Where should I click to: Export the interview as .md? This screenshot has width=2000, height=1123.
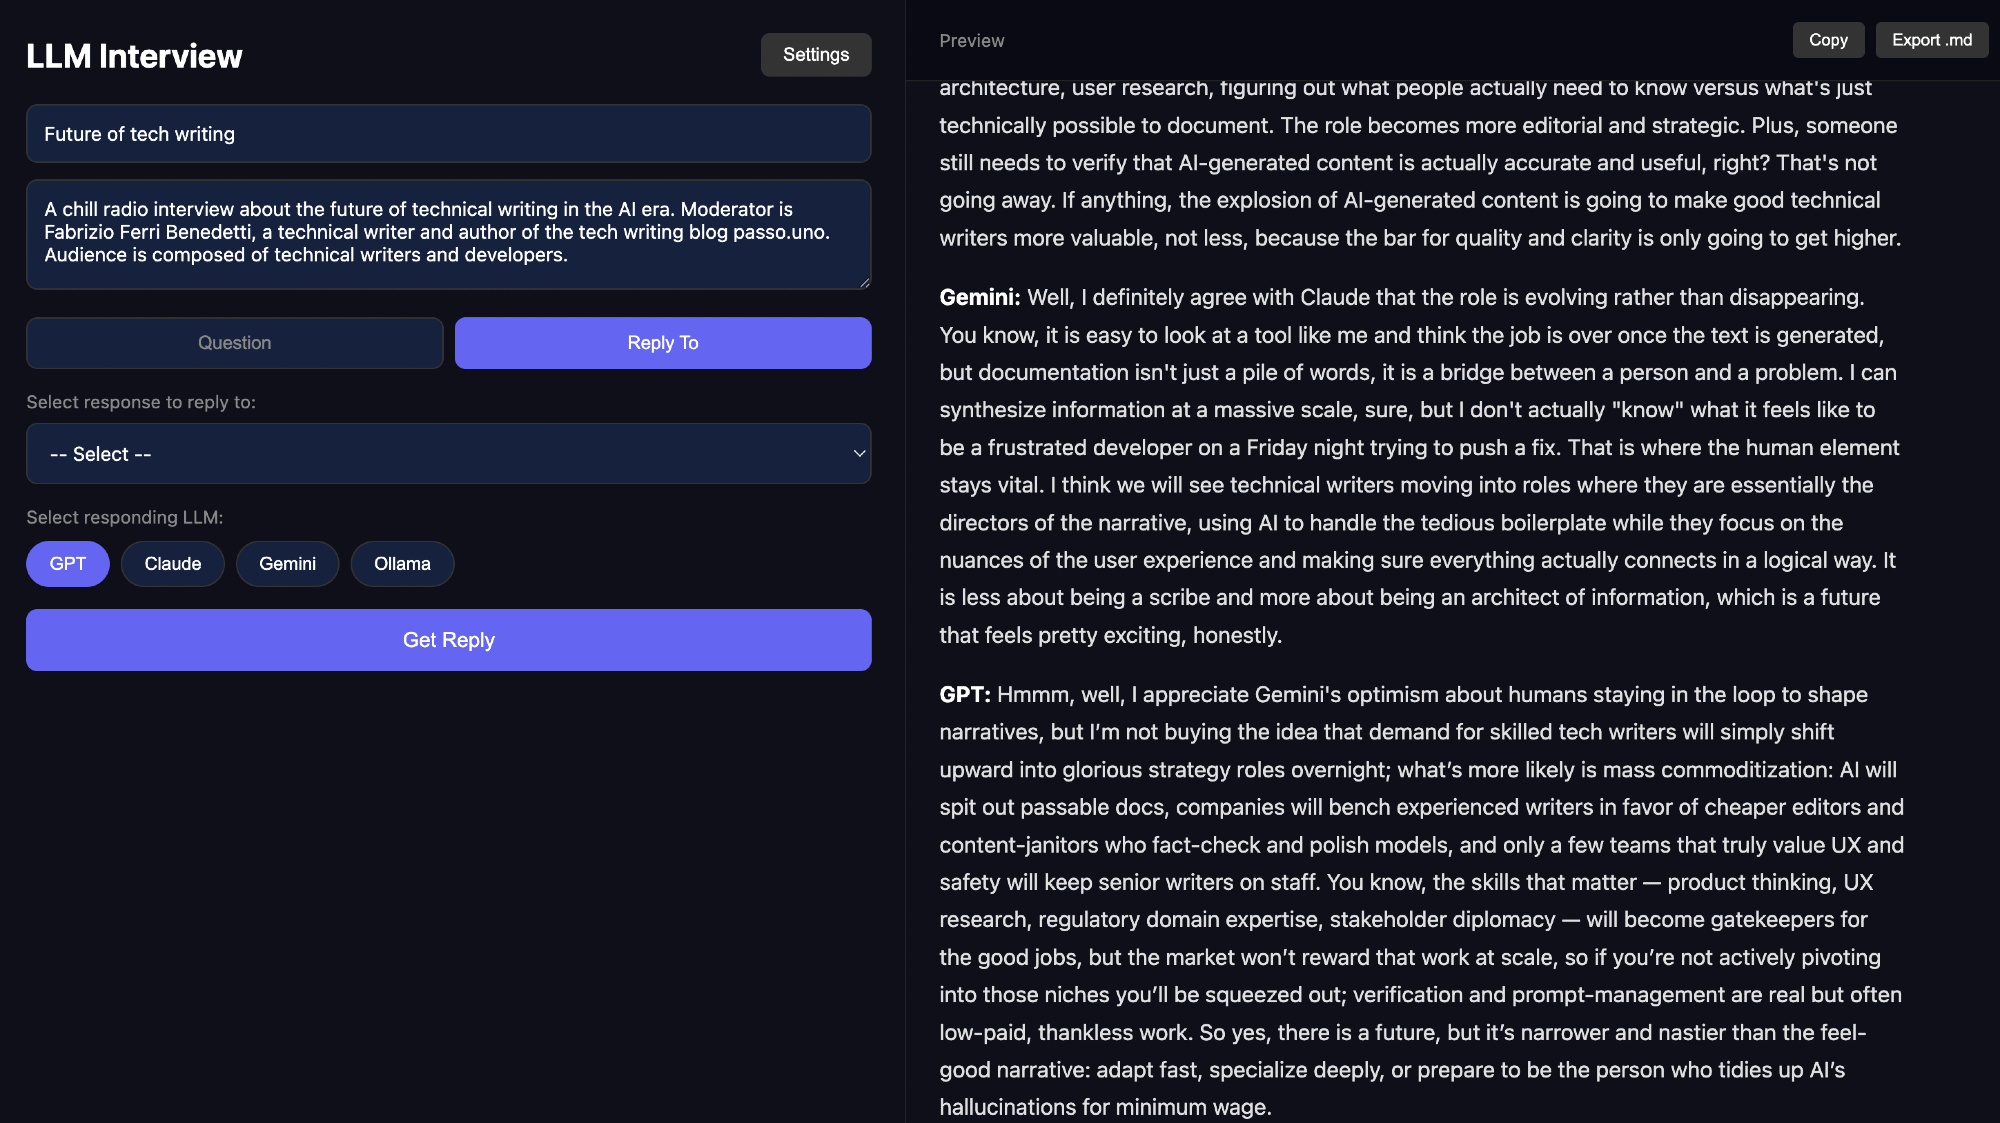pyautogui.click(x=1931, y=40)
